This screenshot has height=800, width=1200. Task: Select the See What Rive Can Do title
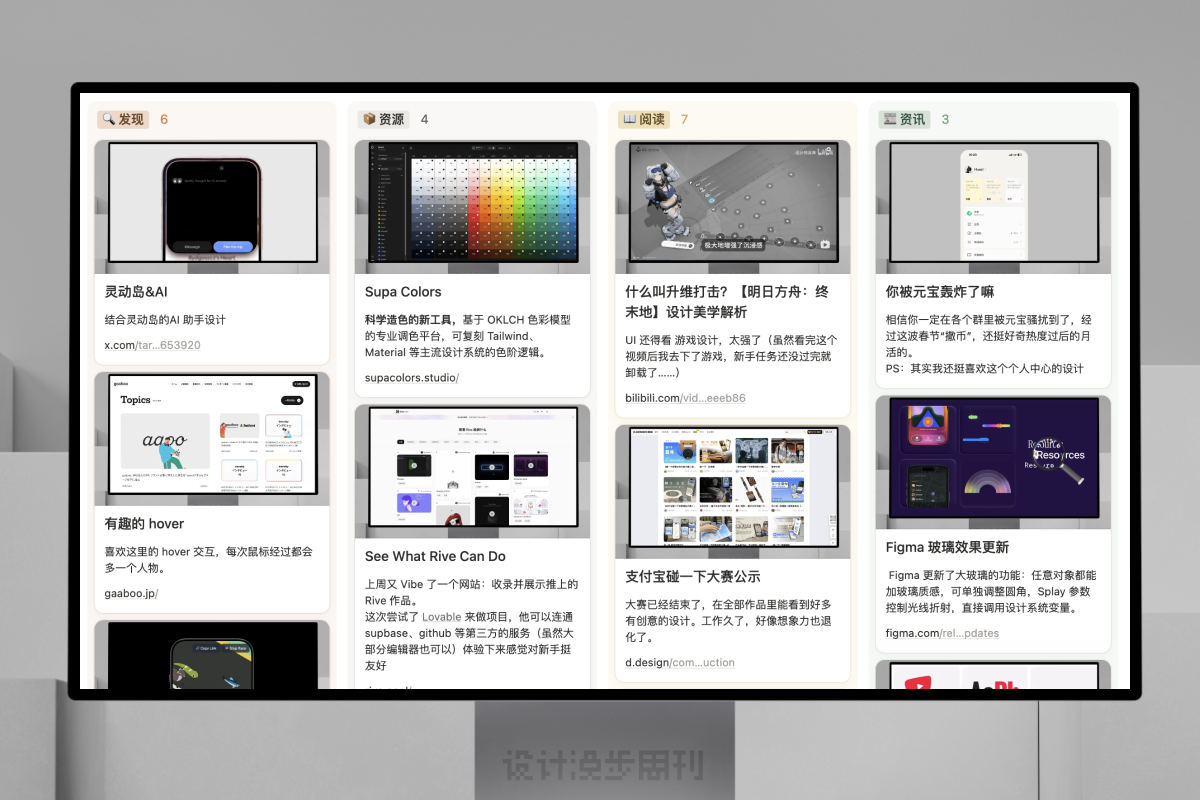point(435,556)
